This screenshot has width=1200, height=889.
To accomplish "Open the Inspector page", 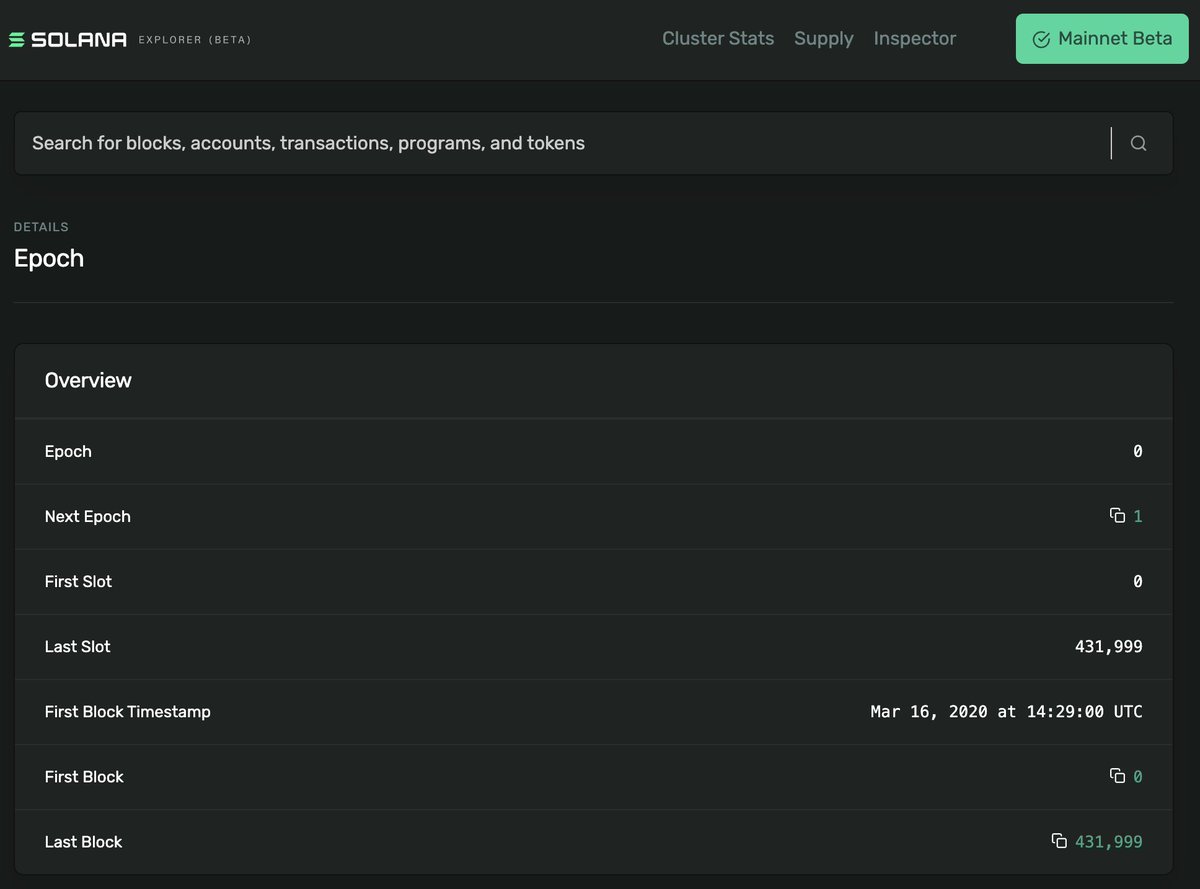I will 915,39.
